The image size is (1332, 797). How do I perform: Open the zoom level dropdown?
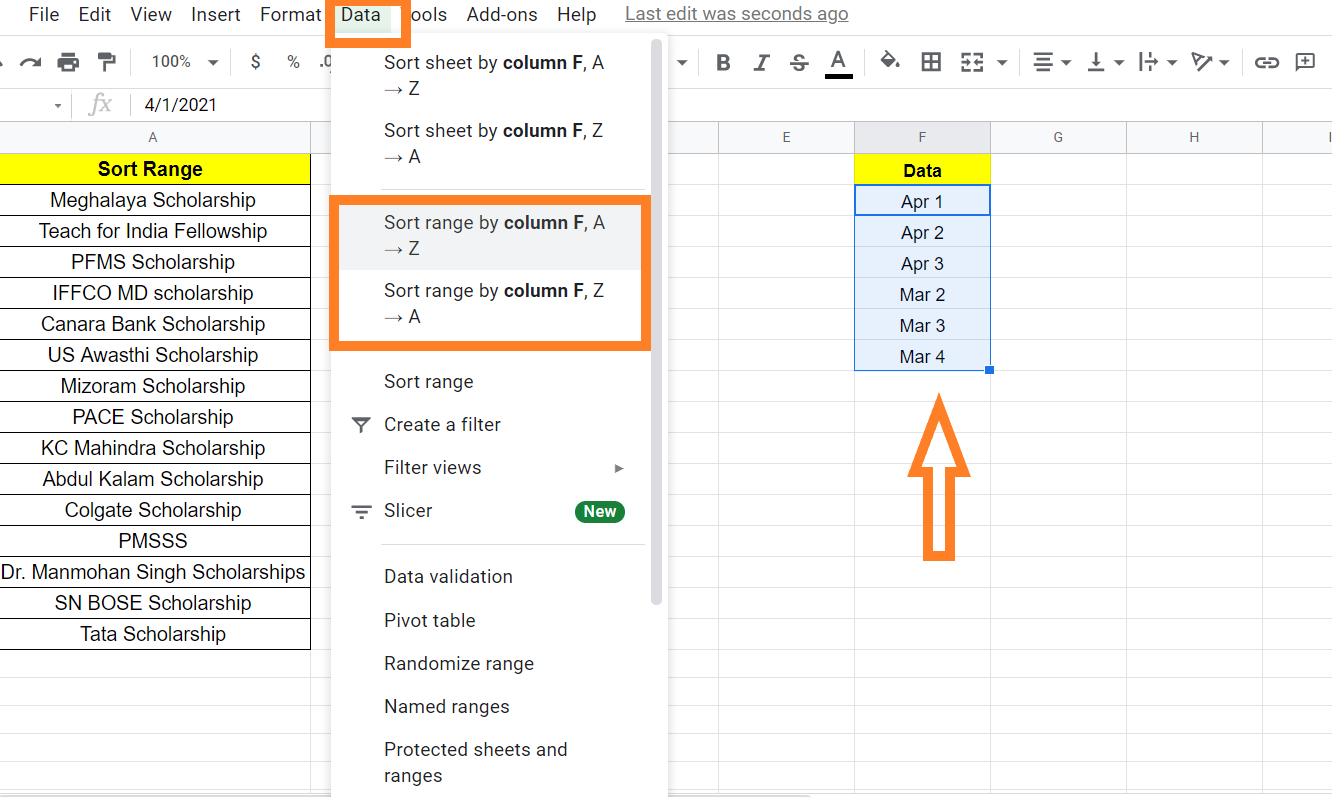(182, 61)
